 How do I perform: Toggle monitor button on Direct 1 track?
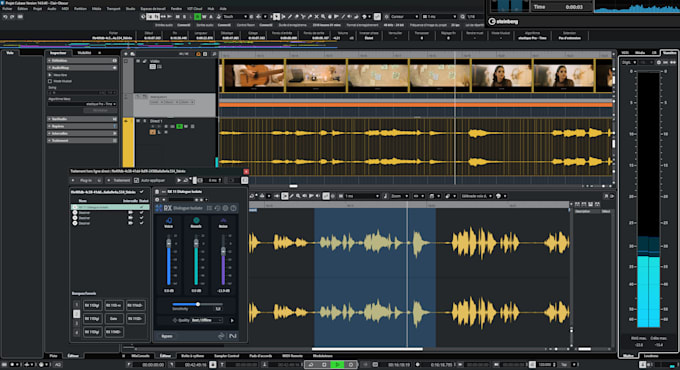coord(159,127)
